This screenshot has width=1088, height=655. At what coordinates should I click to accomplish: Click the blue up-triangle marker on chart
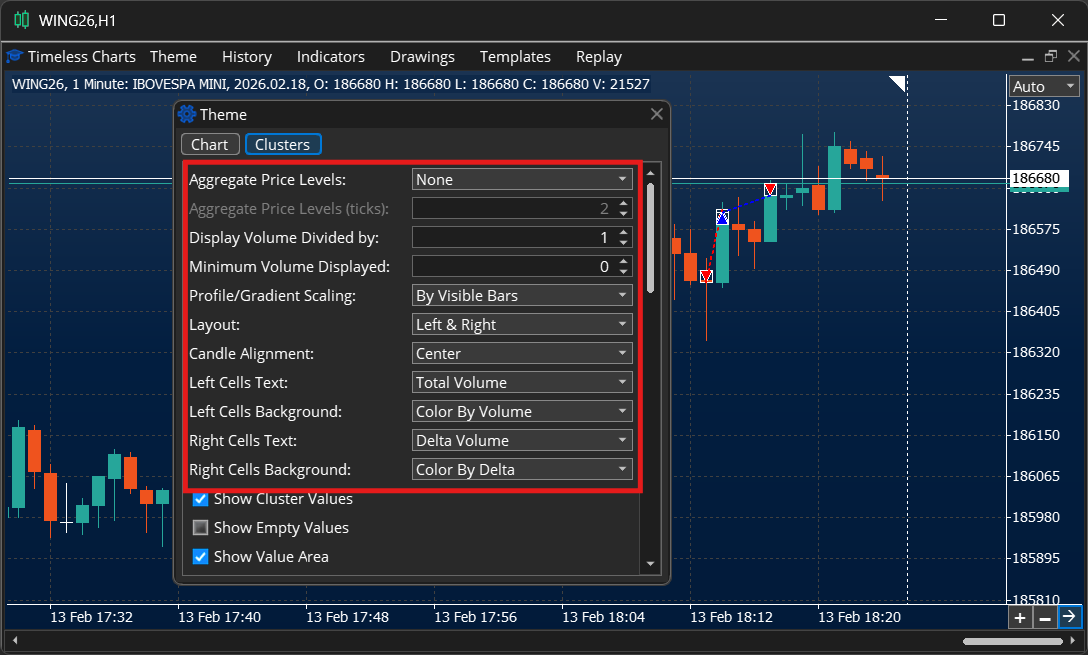(722, 217)
